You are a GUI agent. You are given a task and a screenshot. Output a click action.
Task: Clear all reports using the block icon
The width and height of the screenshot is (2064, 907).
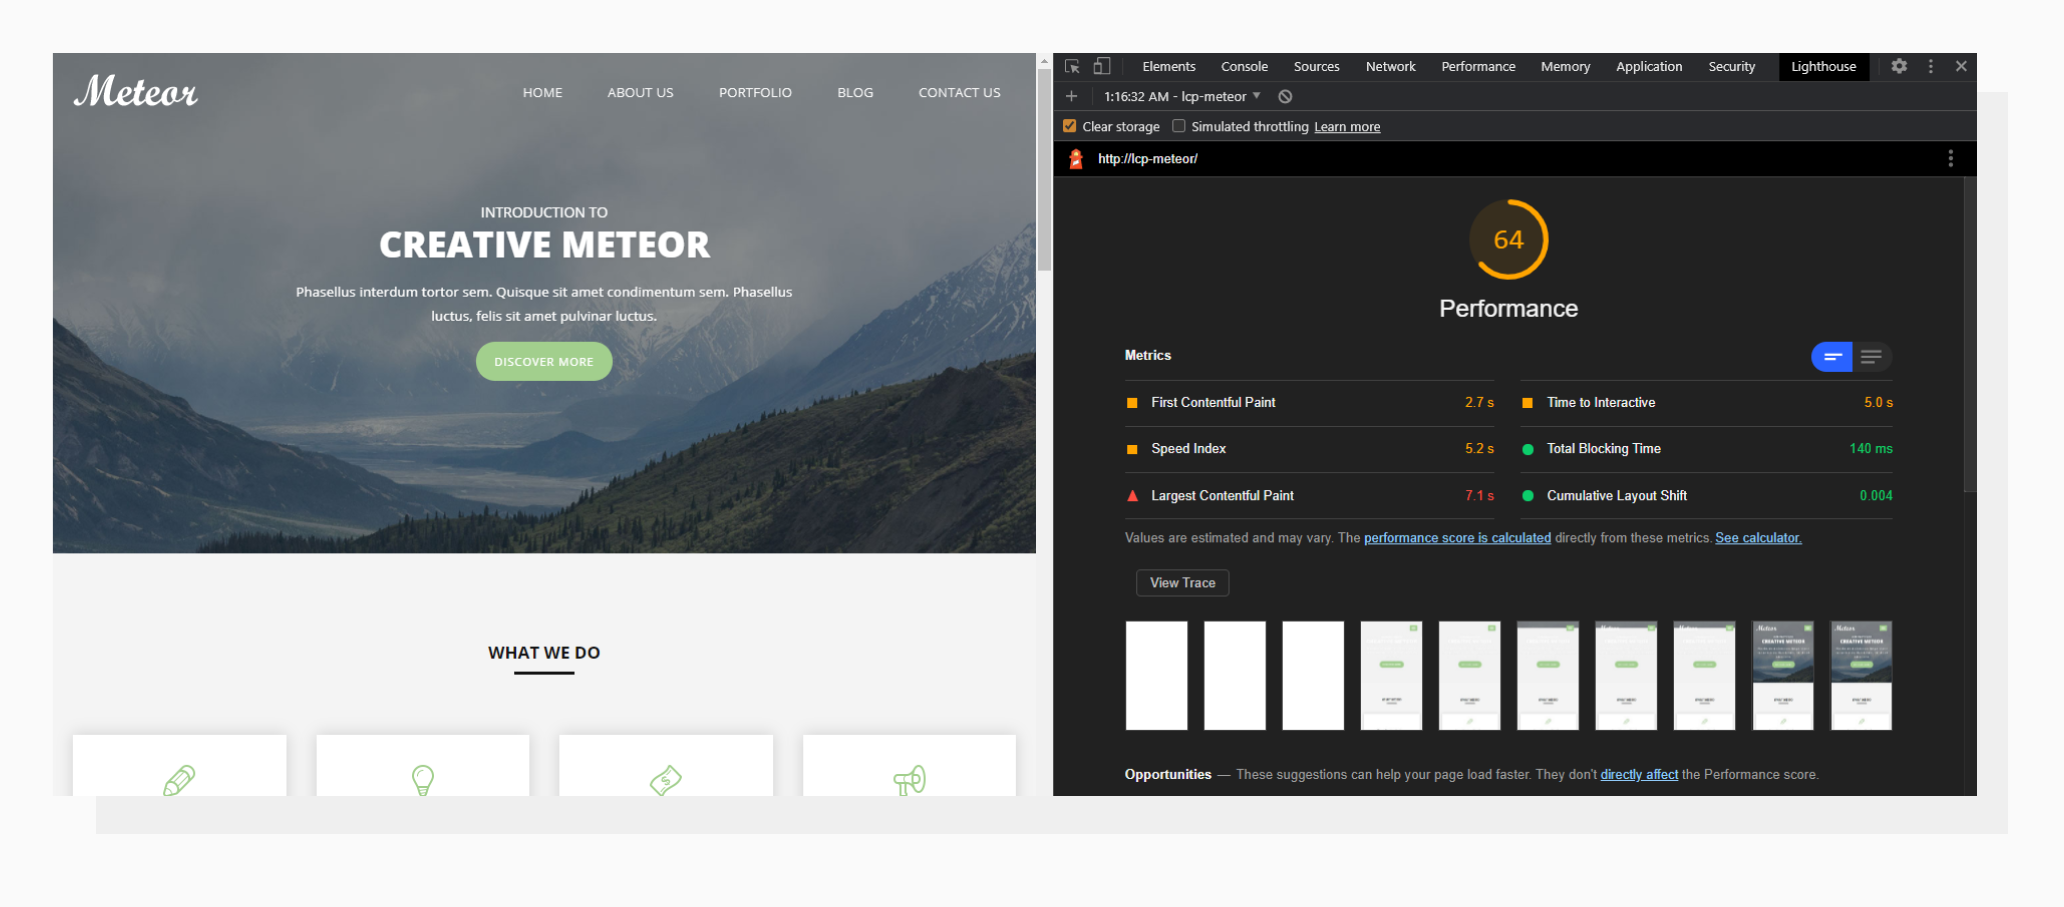[x=1285, y=96]
